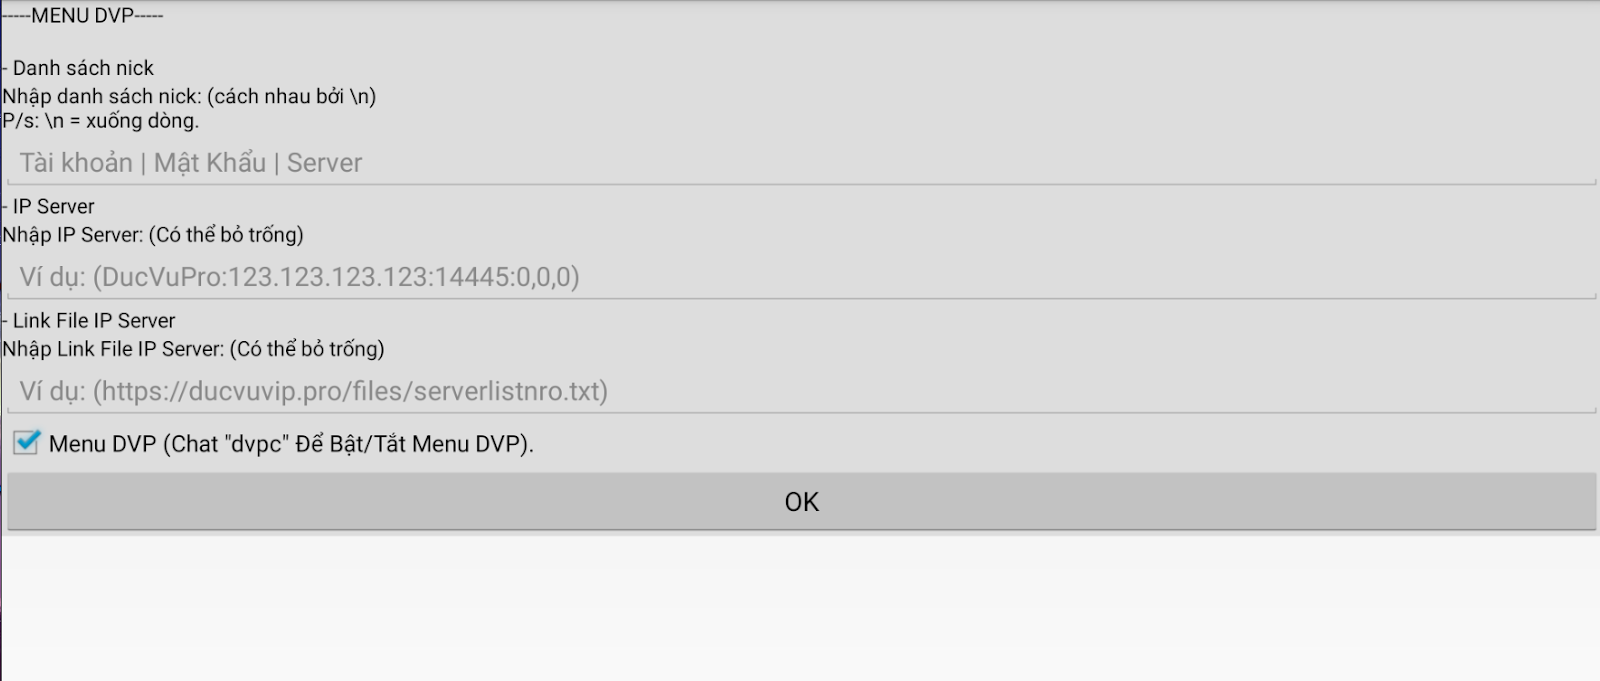Click the blue checkmark beside Menu DVP
Image resolution: width=1600 pixels, height=681 pixels.
(27, 441)
